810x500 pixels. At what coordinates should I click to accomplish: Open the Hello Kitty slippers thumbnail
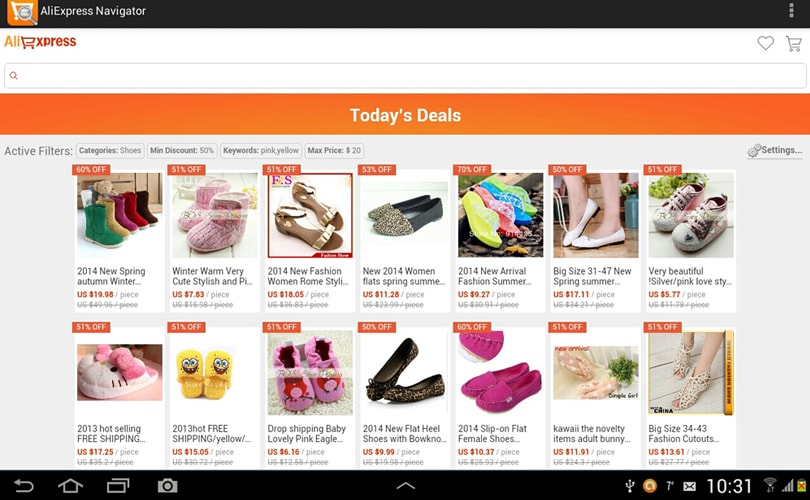point(119,372)
